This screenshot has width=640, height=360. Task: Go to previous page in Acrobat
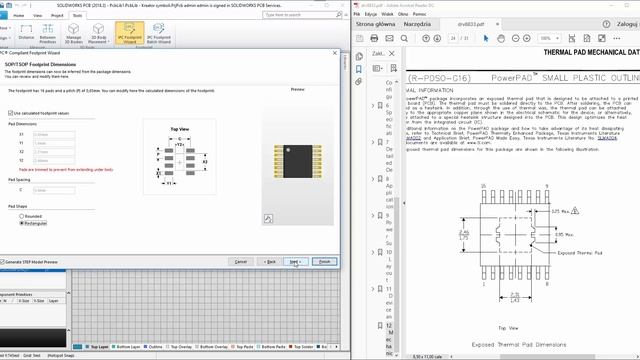pyautogui.click(x=426, y=38)
